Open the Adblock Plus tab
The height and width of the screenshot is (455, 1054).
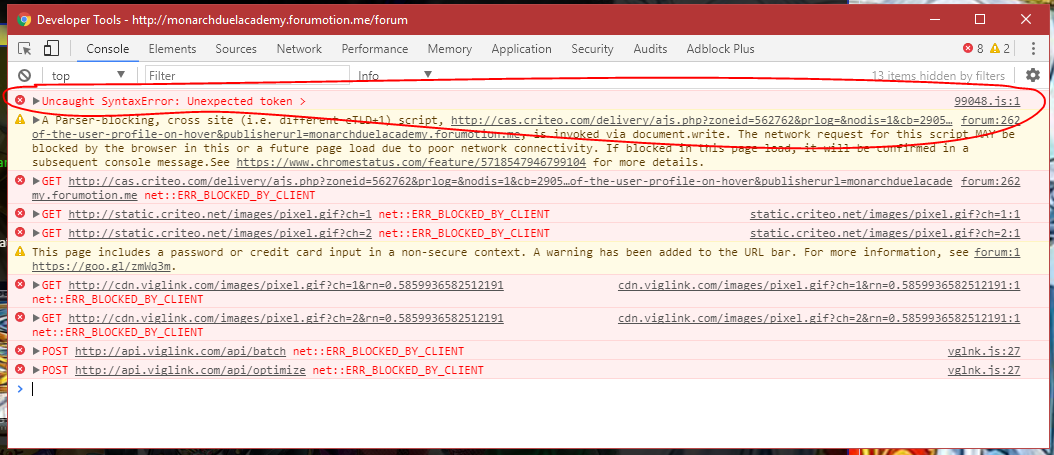[x=720, y=48]
